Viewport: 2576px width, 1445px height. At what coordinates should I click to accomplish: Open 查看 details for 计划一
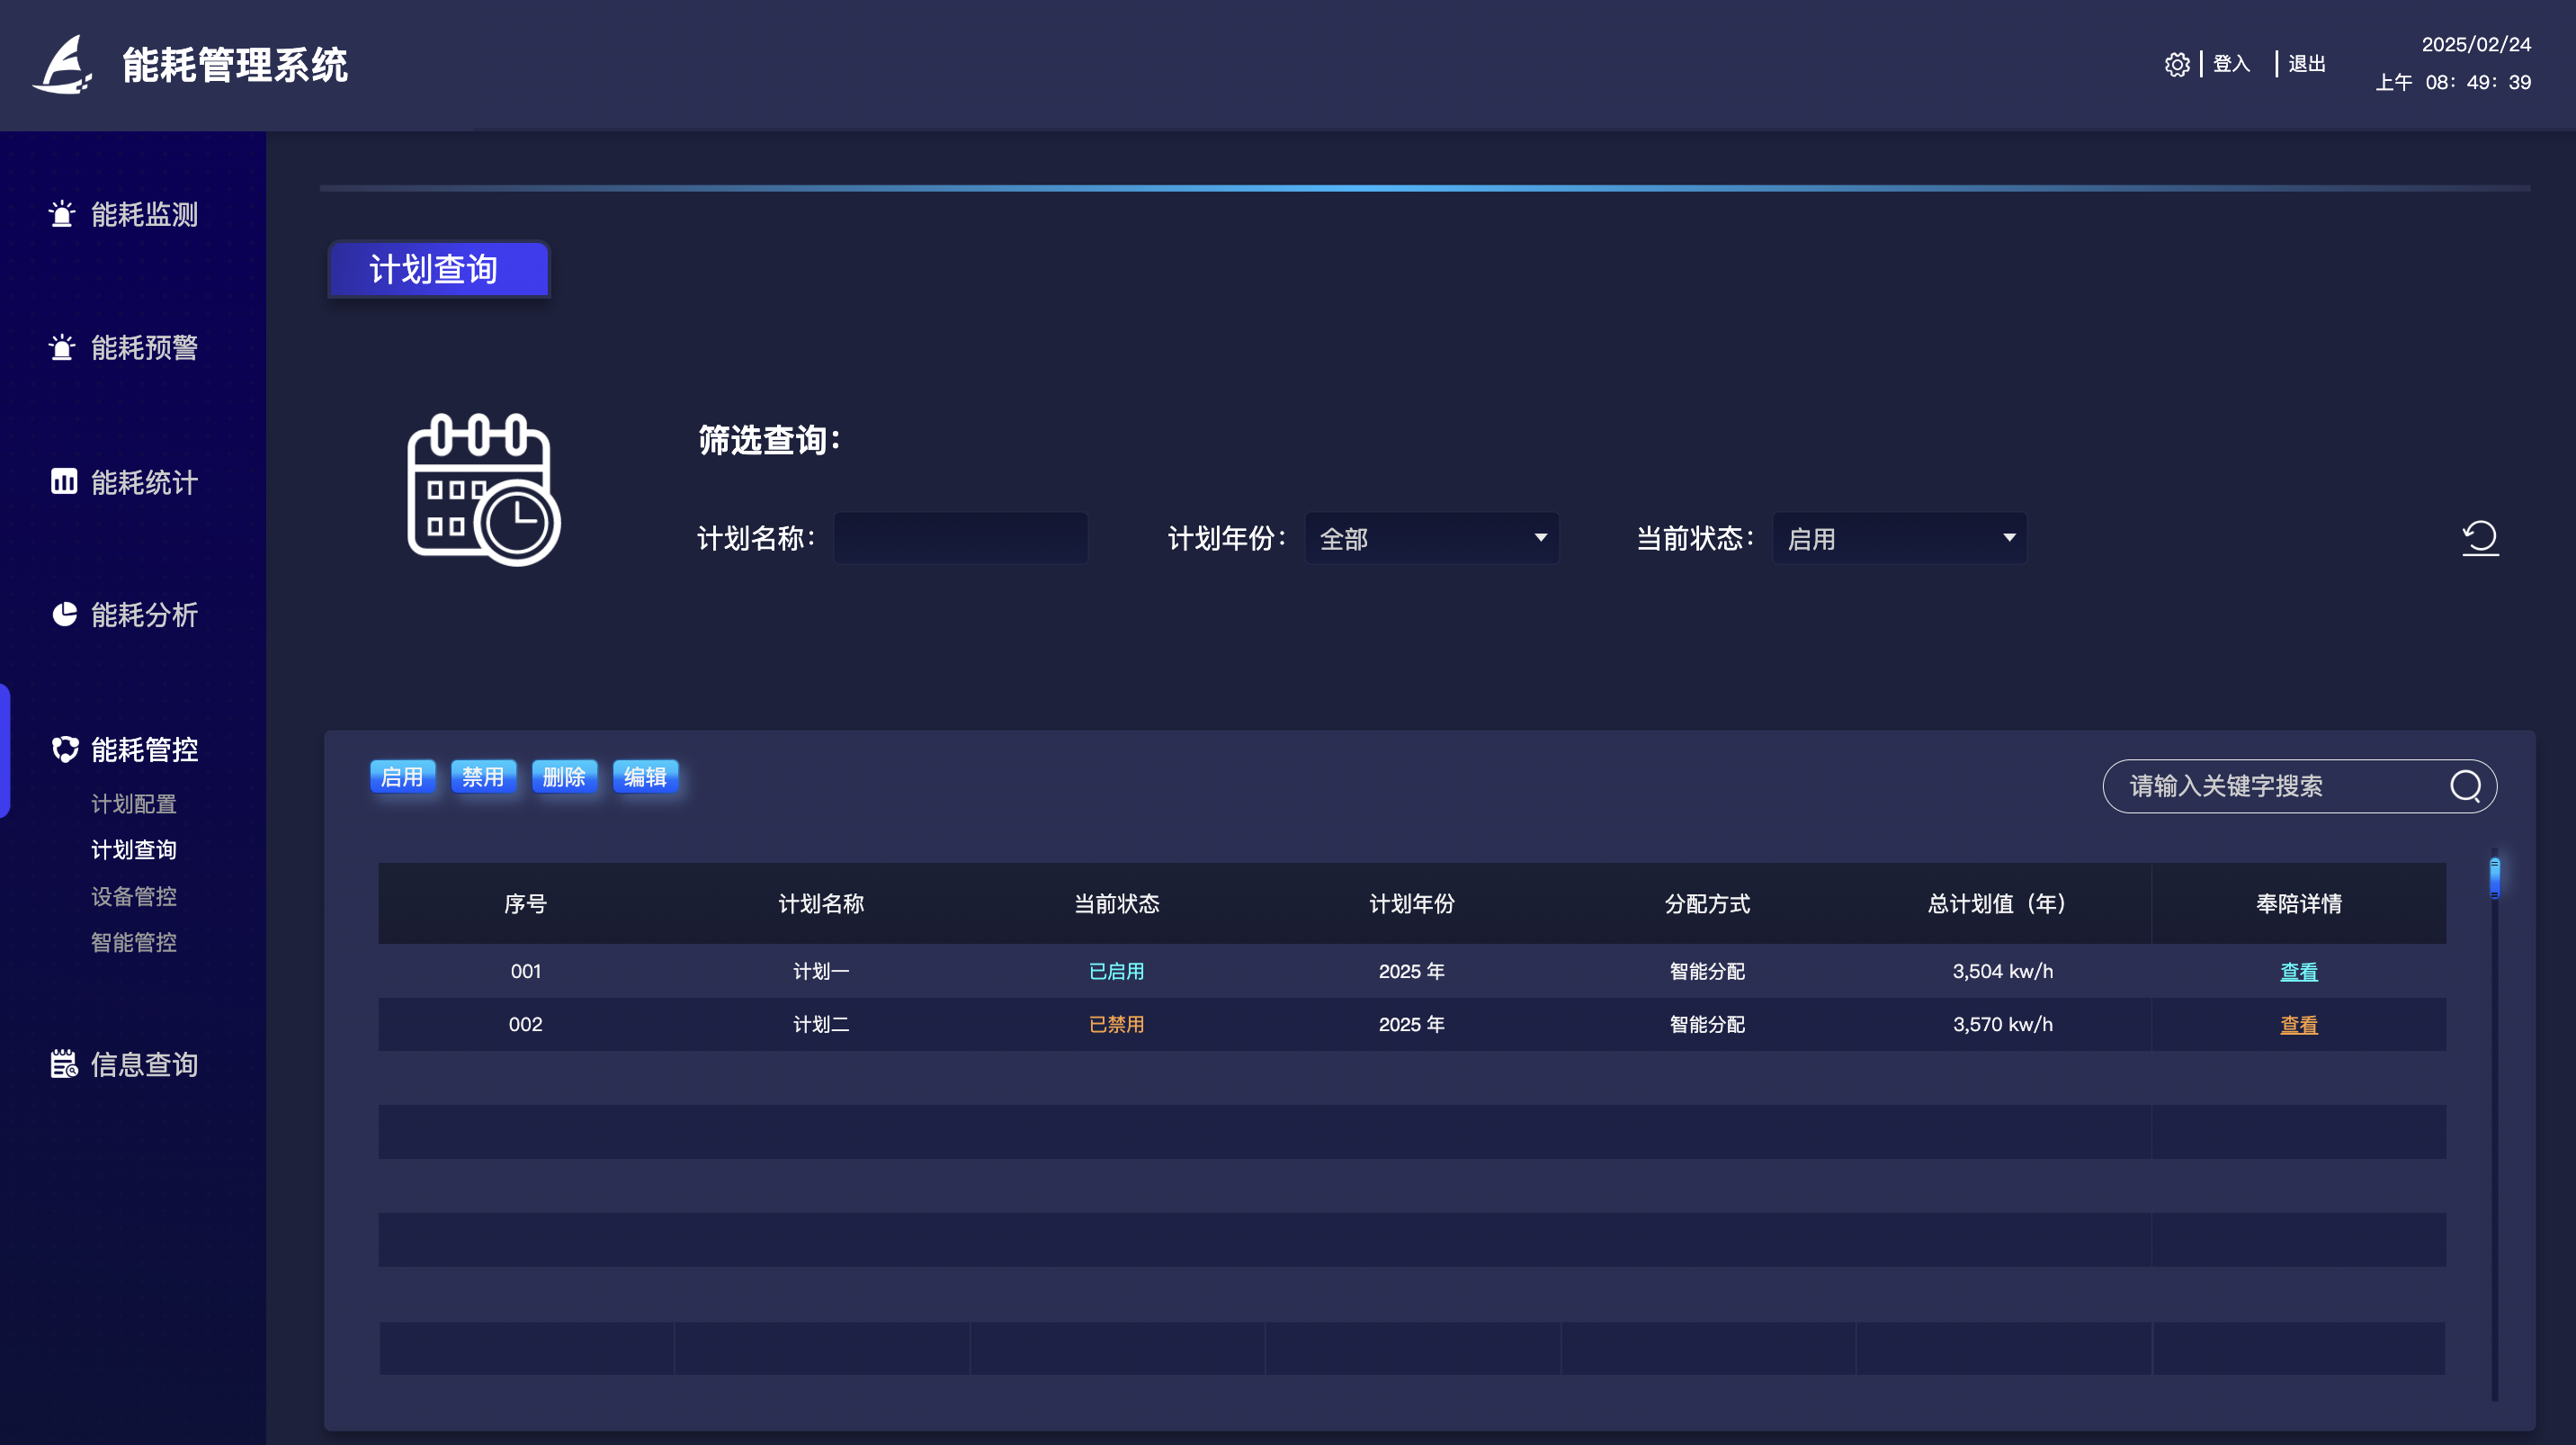tap(2299, 970)
